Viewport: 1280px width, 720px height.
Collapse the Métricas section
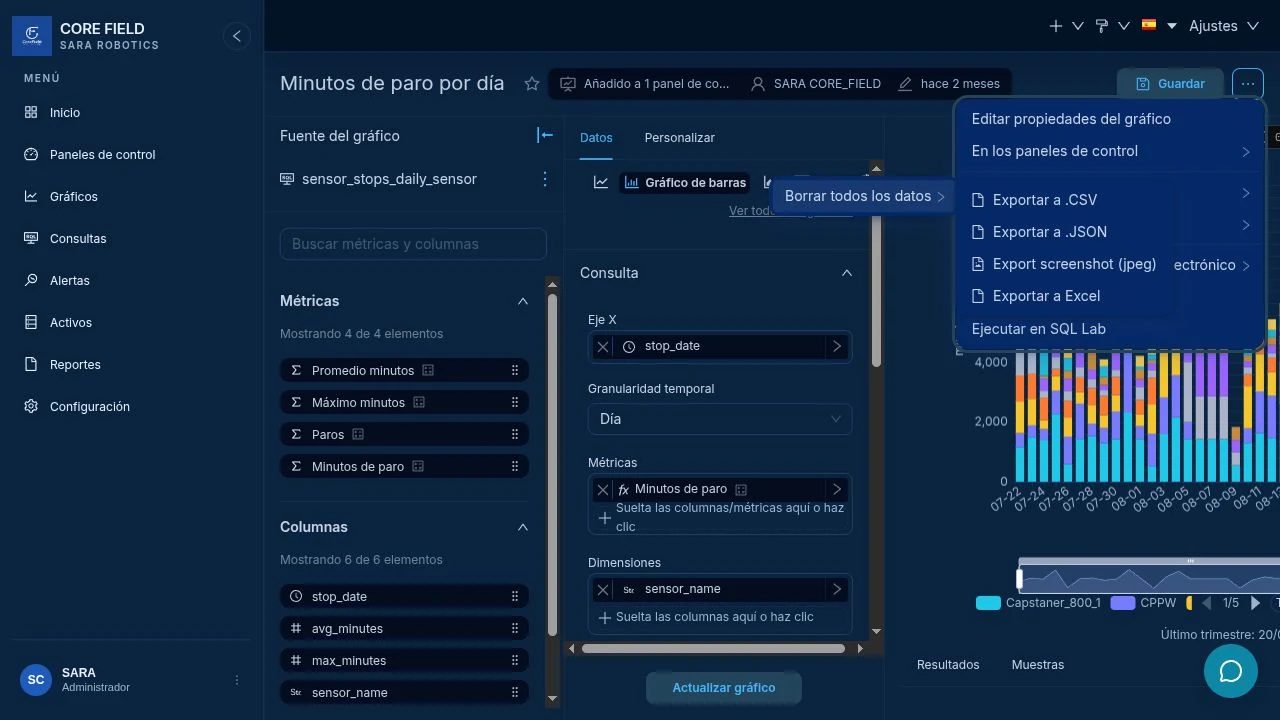[522, 301]
